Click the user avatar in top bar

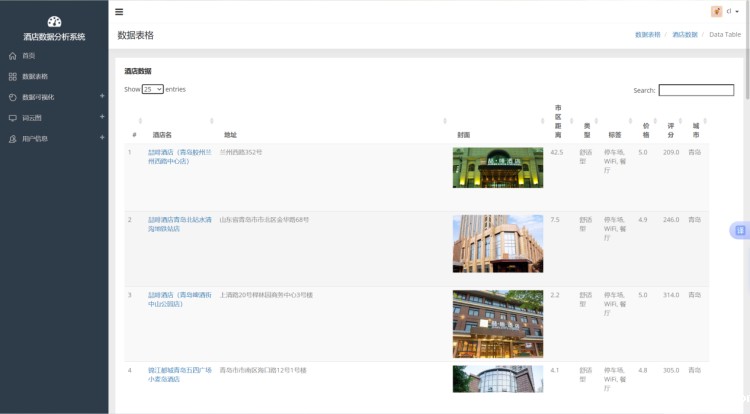click(x=716, y=12)
